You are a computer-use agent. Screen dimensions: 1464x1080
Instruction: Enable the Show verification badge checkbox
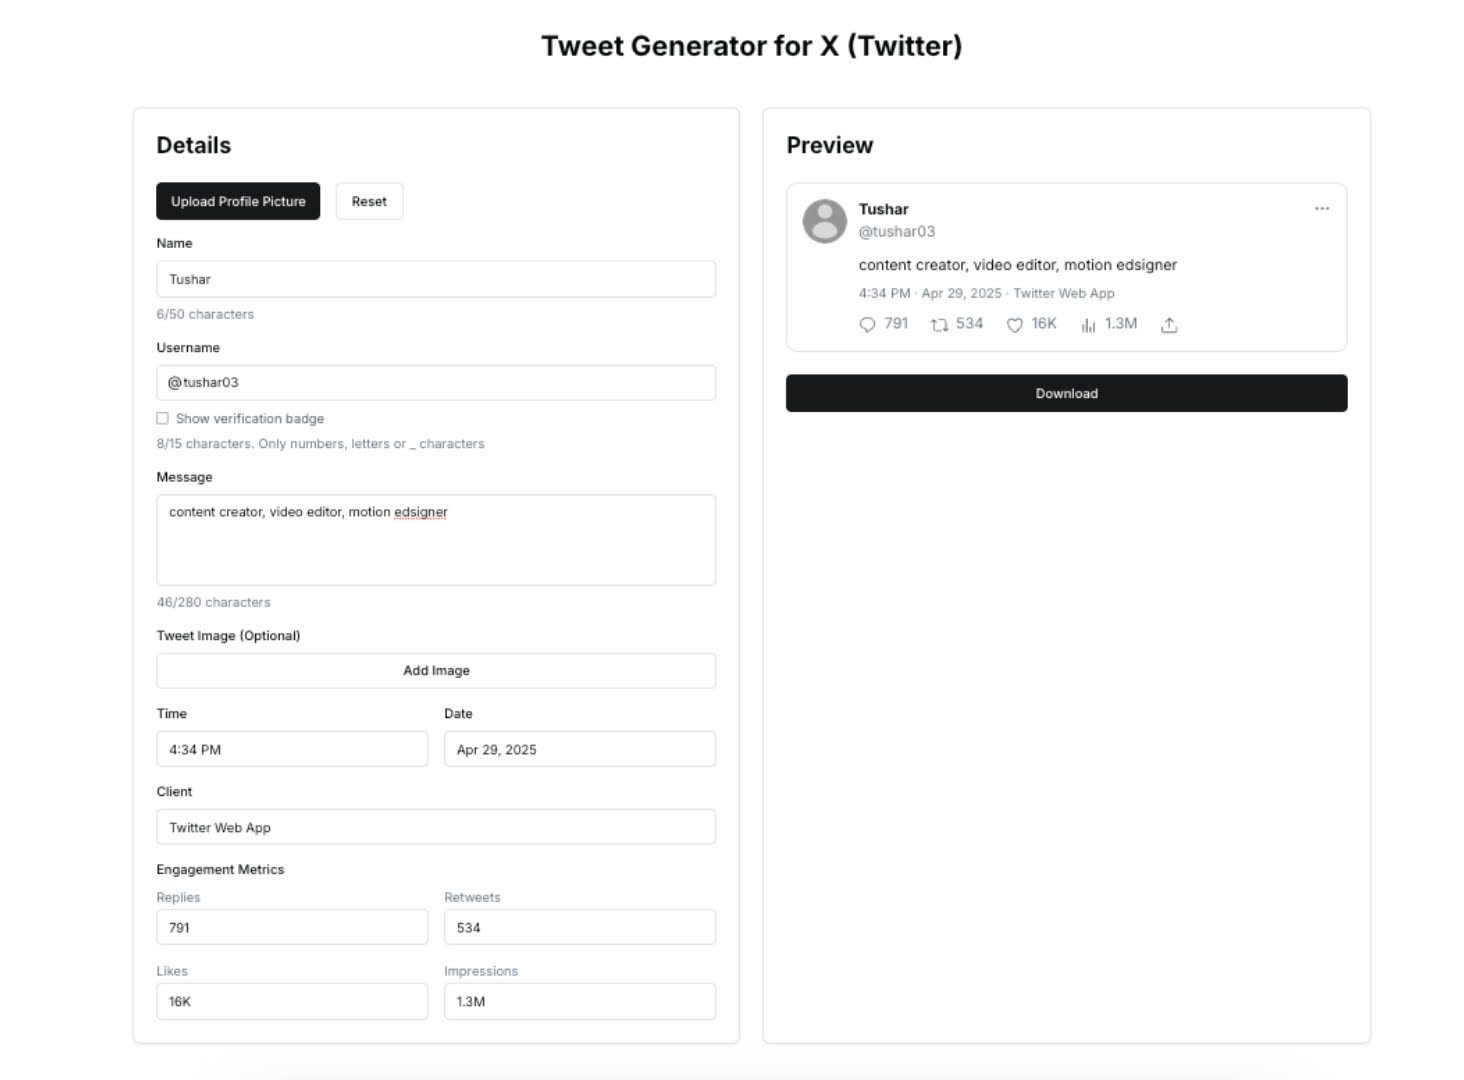pyautogui.click(x=162, y=419)
